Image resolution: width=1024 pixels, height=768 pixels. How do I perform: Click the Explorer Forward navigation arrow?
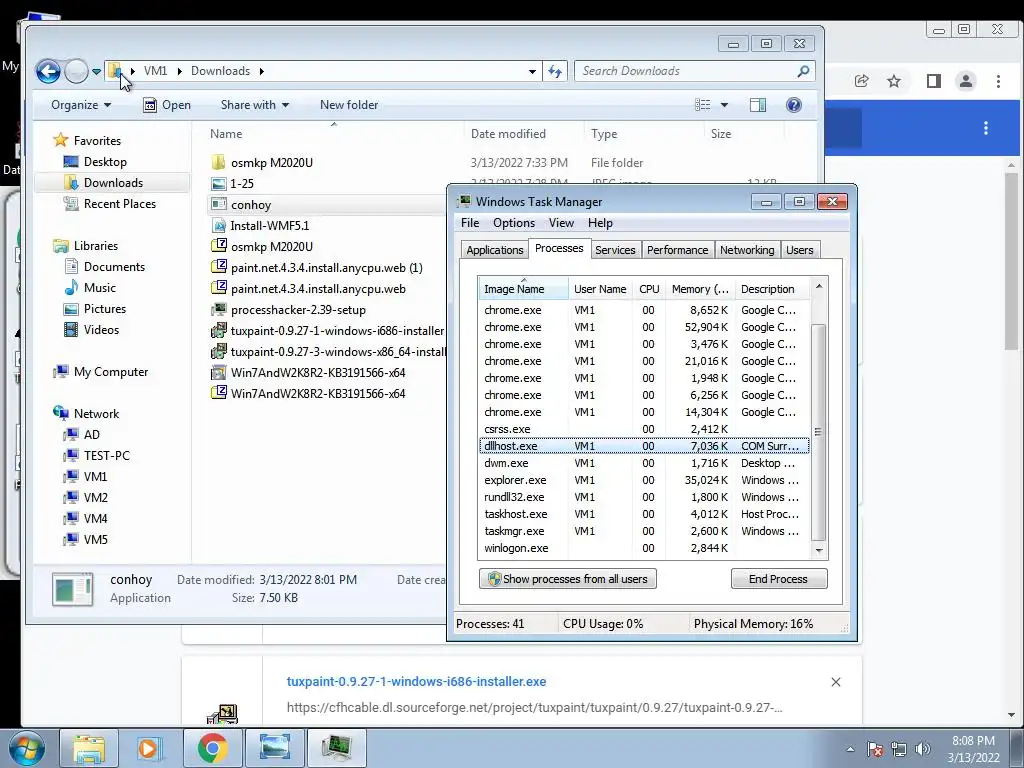pyautogui.click(x=76, y=71)
